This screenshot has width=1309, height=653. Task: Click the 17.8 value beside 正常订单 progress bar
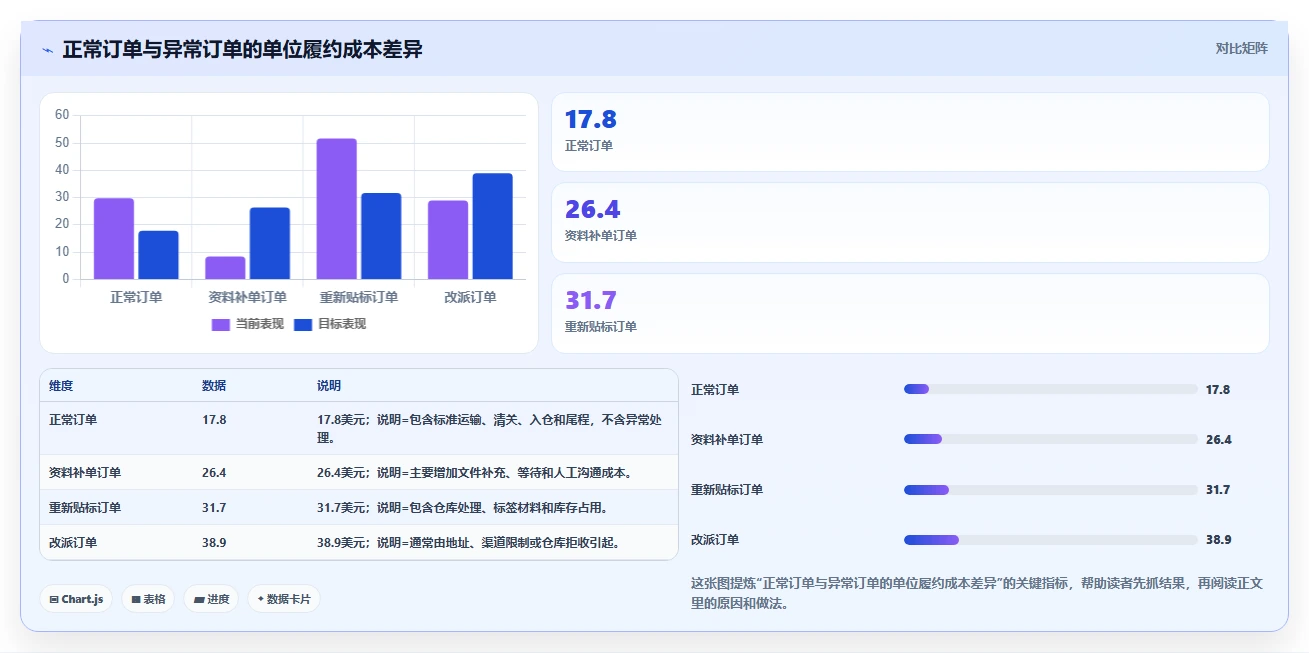1218,390
